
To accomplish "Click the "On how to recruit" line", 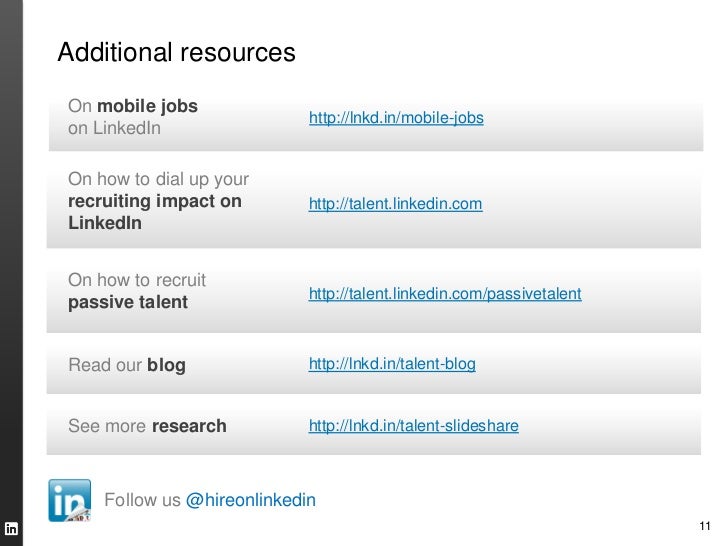I will point(137,280).
